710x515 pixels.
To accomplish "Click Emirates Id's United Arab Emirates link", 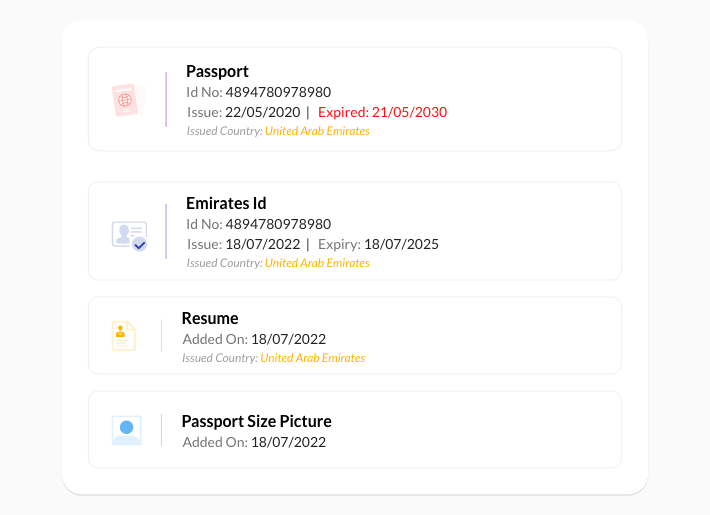I will pyautogui.click(x=317, y=263).
